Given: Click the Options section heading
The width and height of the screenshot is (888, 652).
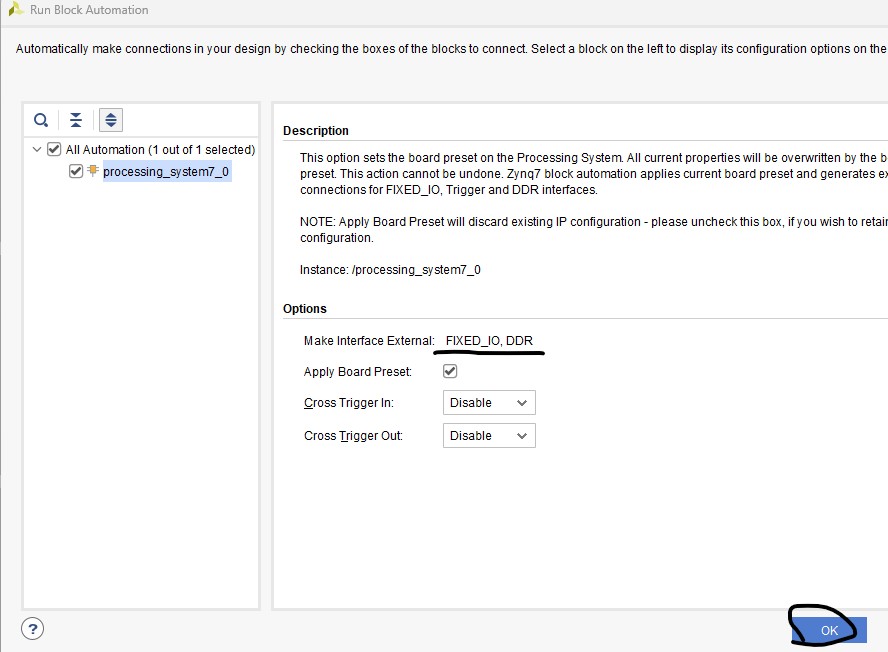Looking at the screenshot, I should (x=305, y=309).
